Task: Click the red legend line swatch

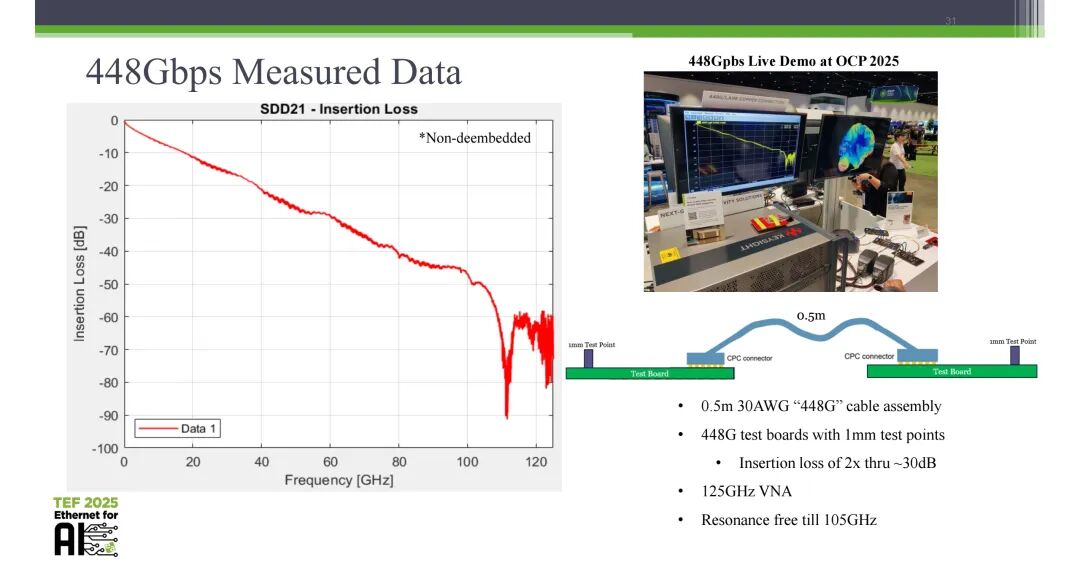Action: point(158,428)
